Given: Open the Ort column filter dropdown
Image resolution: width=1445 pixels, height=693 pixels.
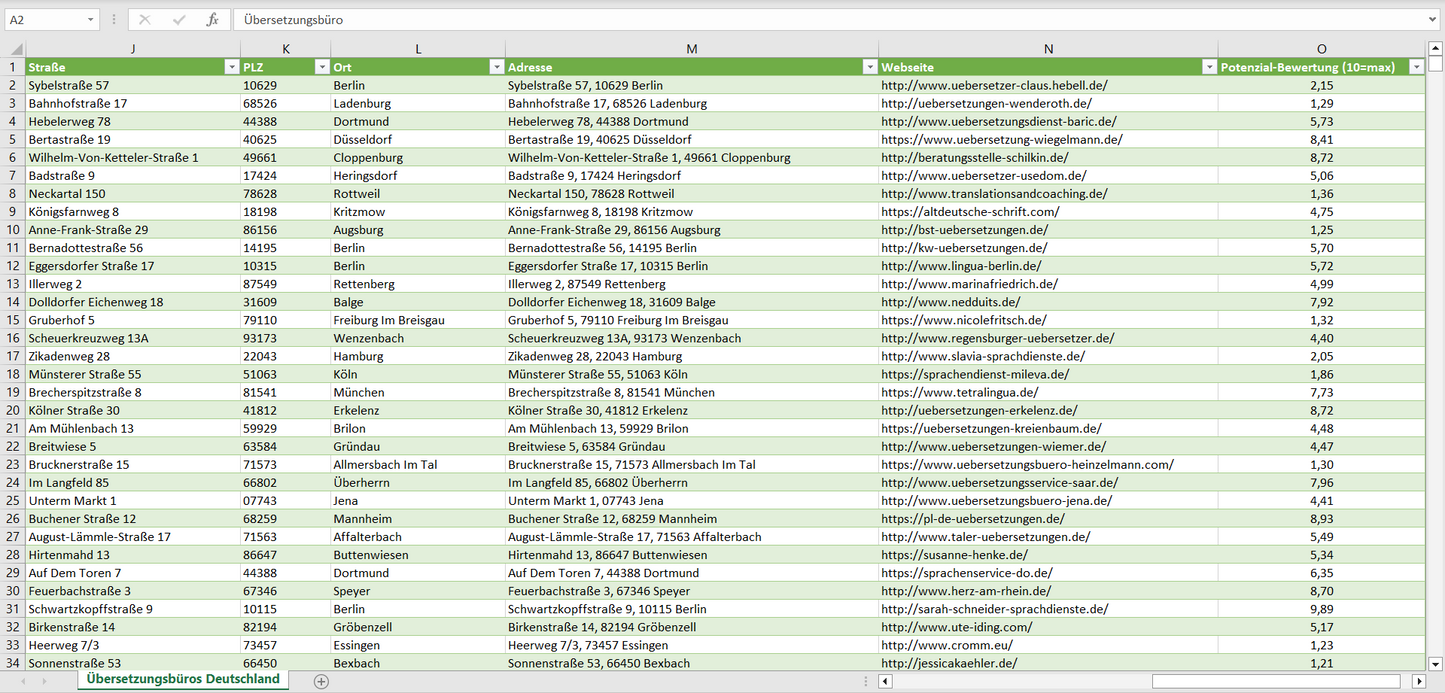Looking at the screenshot, I should [496, 67].
